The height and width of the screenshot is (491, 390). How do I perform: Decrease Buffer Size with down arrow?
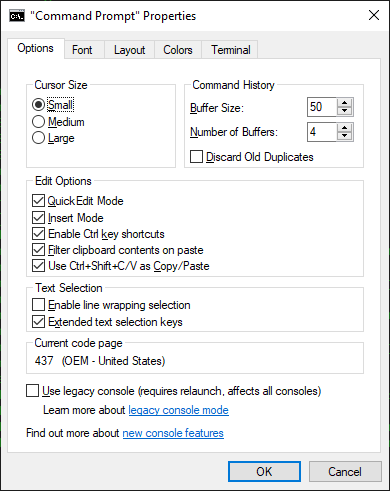(x=345, y=111)
